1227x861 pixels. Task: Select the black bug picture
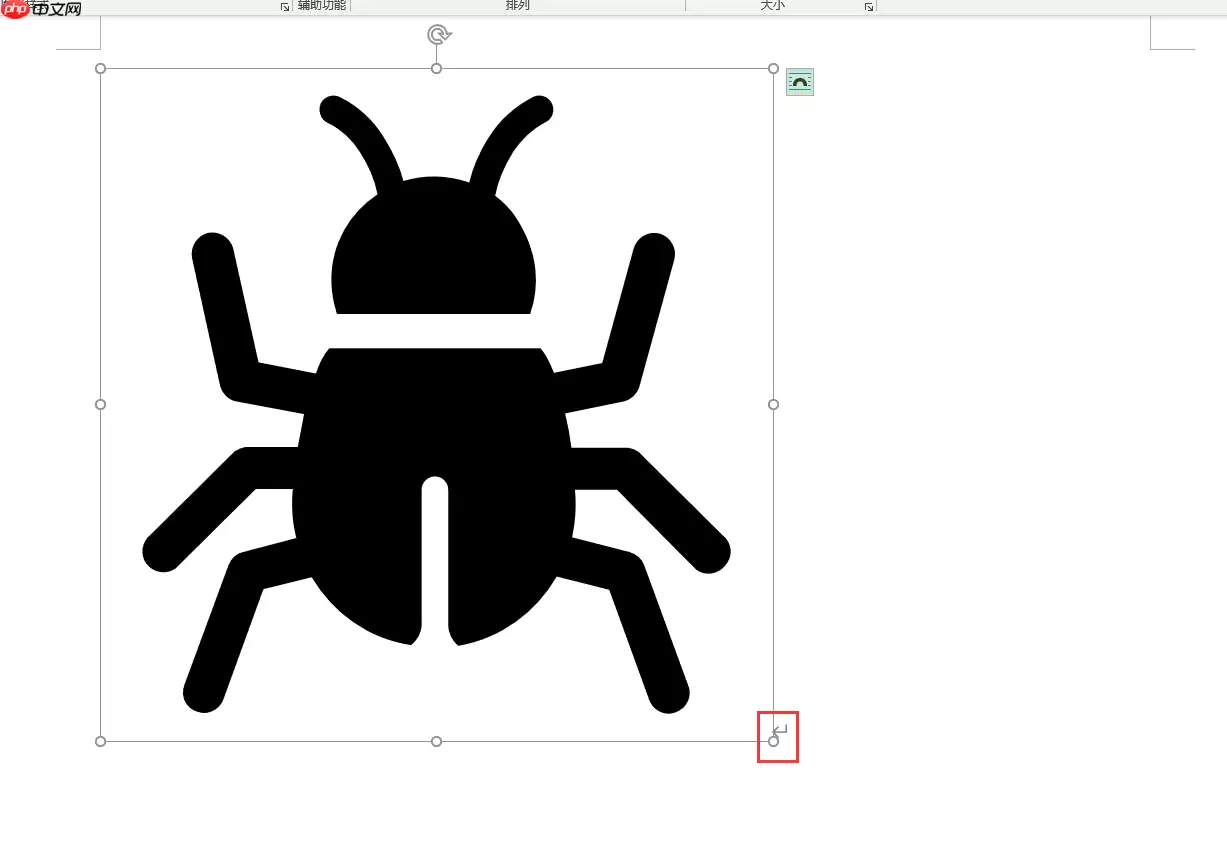(437, 405)
